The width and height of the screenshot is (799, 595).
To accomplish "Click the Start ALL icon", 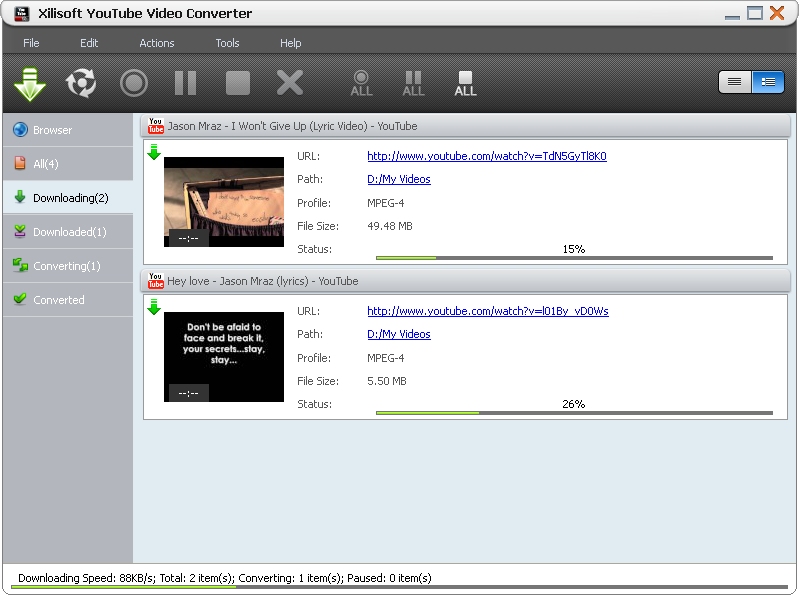I will point(361,84).
